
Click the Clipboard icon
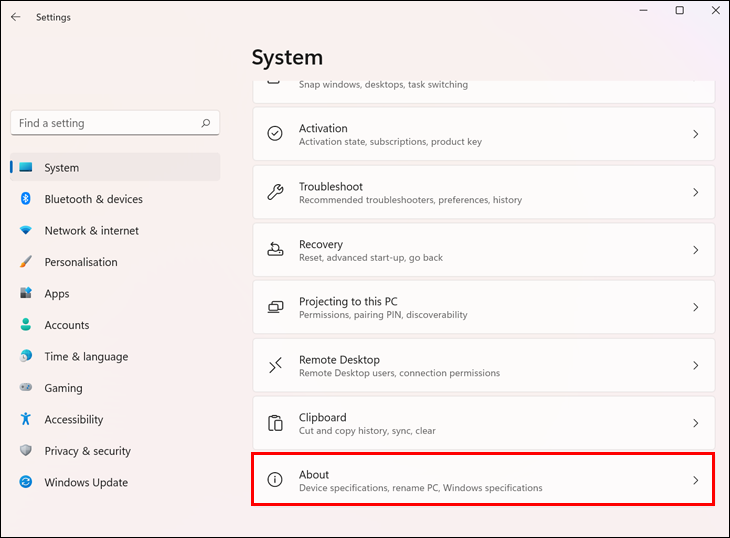pos(275,423)
